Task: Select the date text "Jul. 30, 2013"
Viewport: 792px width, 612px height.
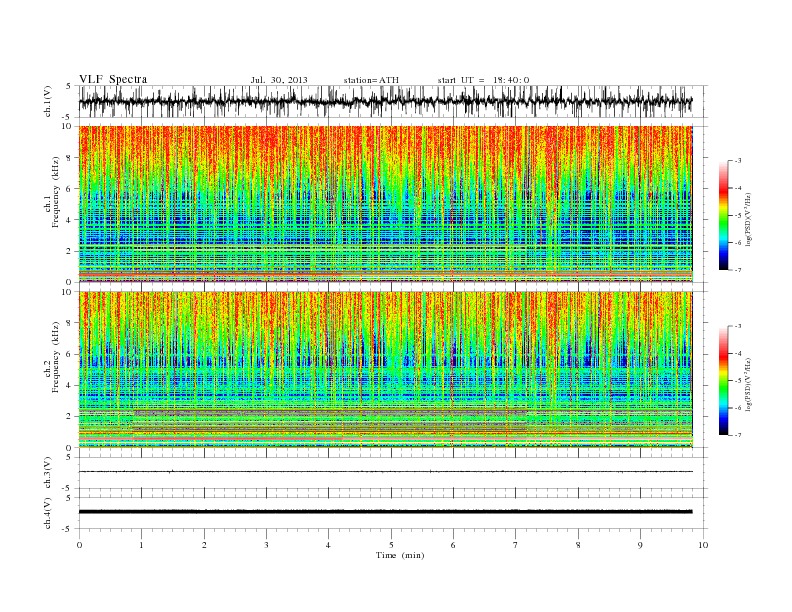Action: [x=279, y=80]
